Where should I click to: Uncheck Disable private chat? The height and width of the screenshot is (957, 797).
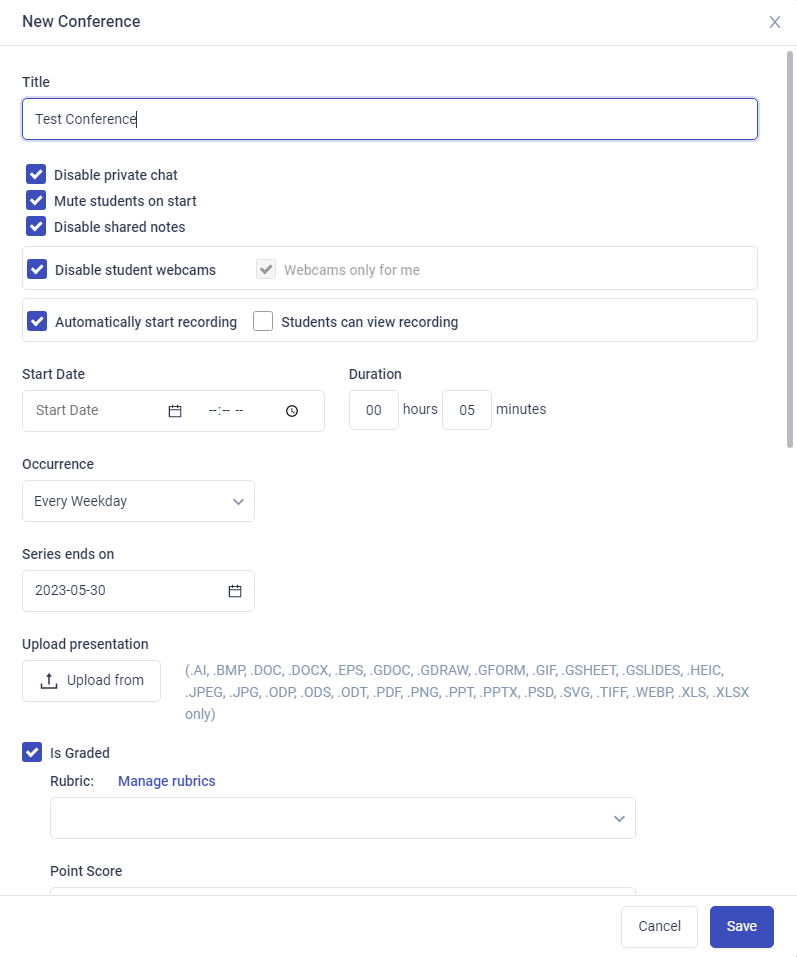pyautogui.click(x=36, y=174)
